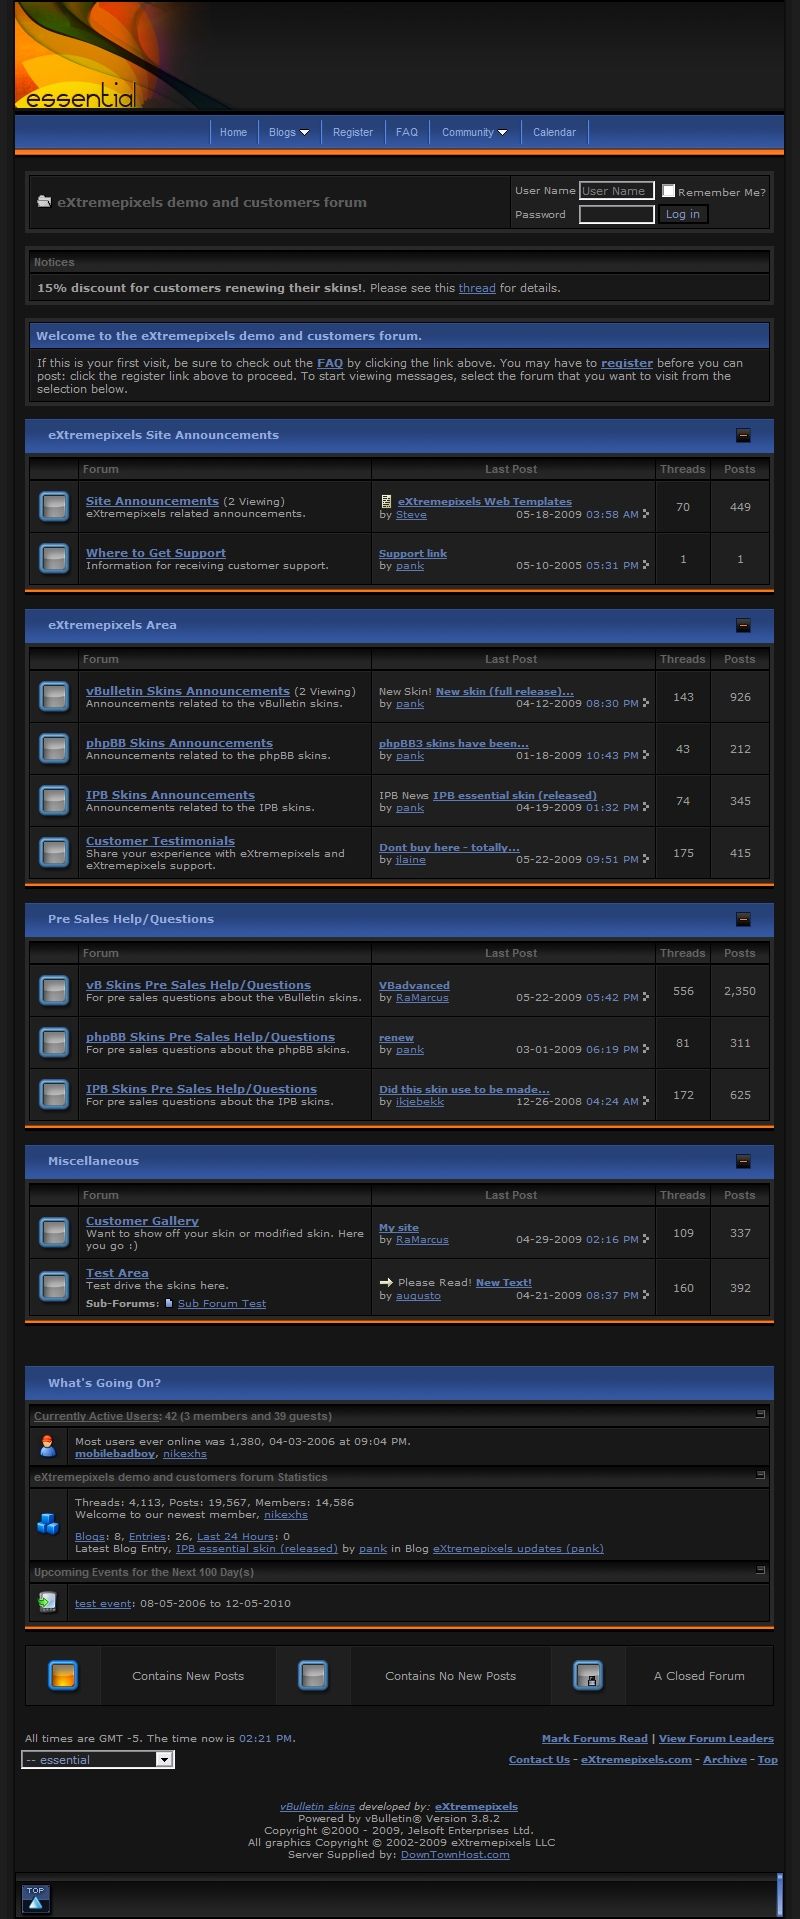Screen dimensions: 800x1919
Task: Go to Home in navigation bar
Action: 233,132
